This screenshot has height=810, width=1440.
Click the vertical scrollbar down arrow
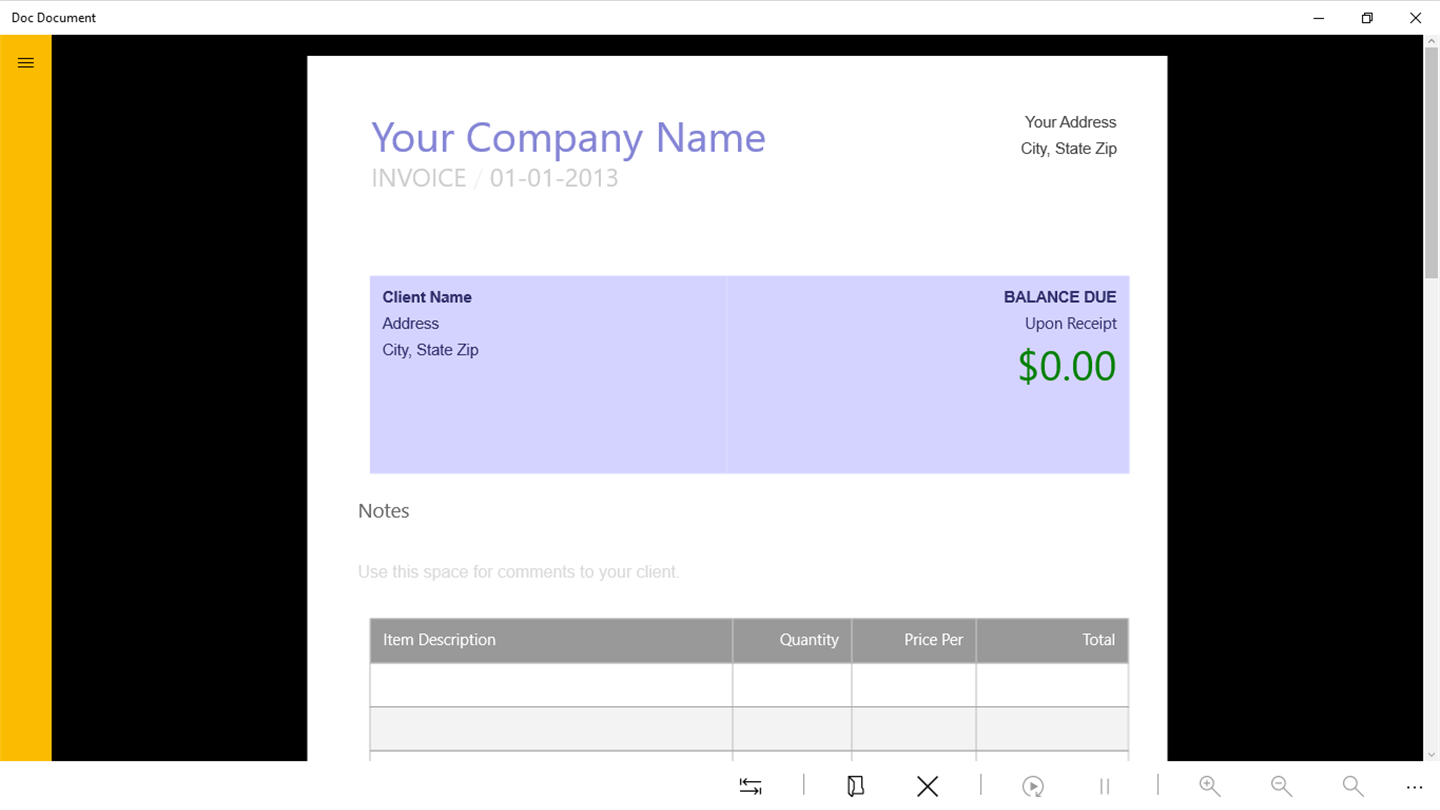click(1431, 754)
